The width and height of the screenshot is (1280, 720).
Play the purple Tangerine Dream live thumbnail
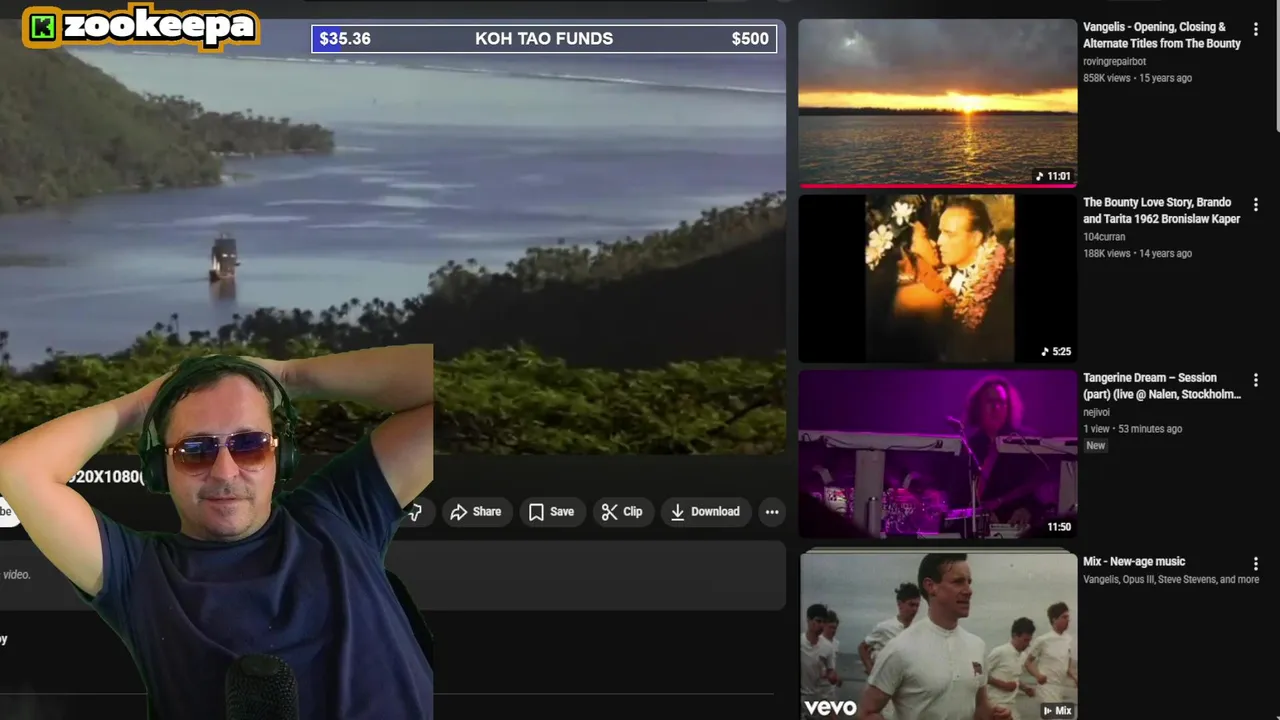pos(938,454)
